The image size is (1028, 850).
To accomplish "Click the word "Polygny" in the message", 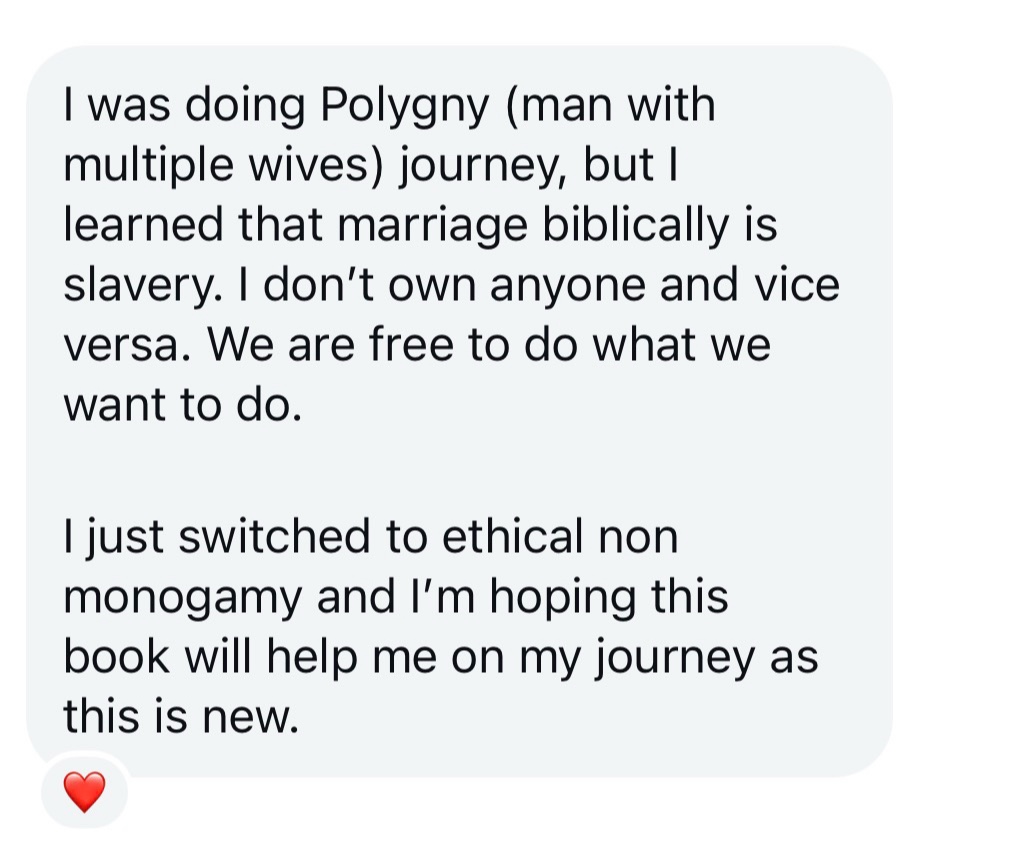I will click(x=405, y=106).
